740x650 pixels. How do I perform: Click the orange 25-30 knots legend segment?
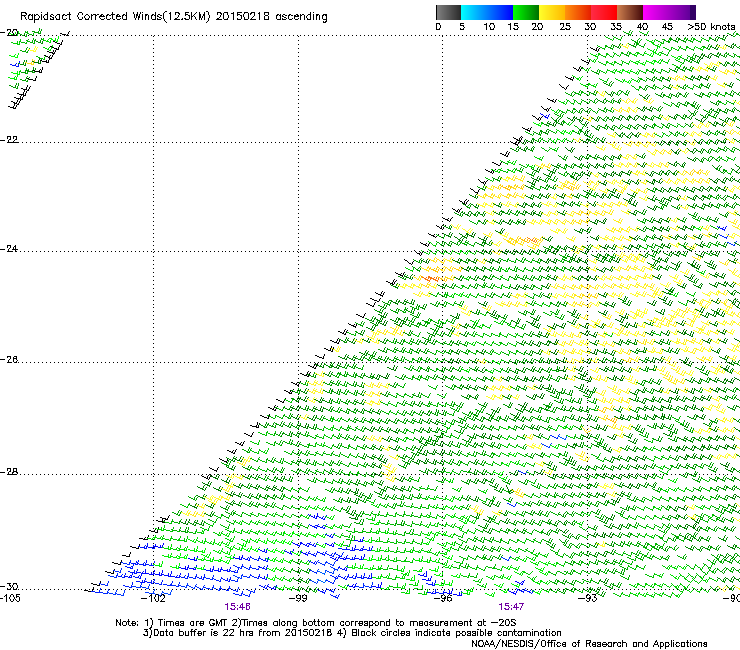click(578, 12)
